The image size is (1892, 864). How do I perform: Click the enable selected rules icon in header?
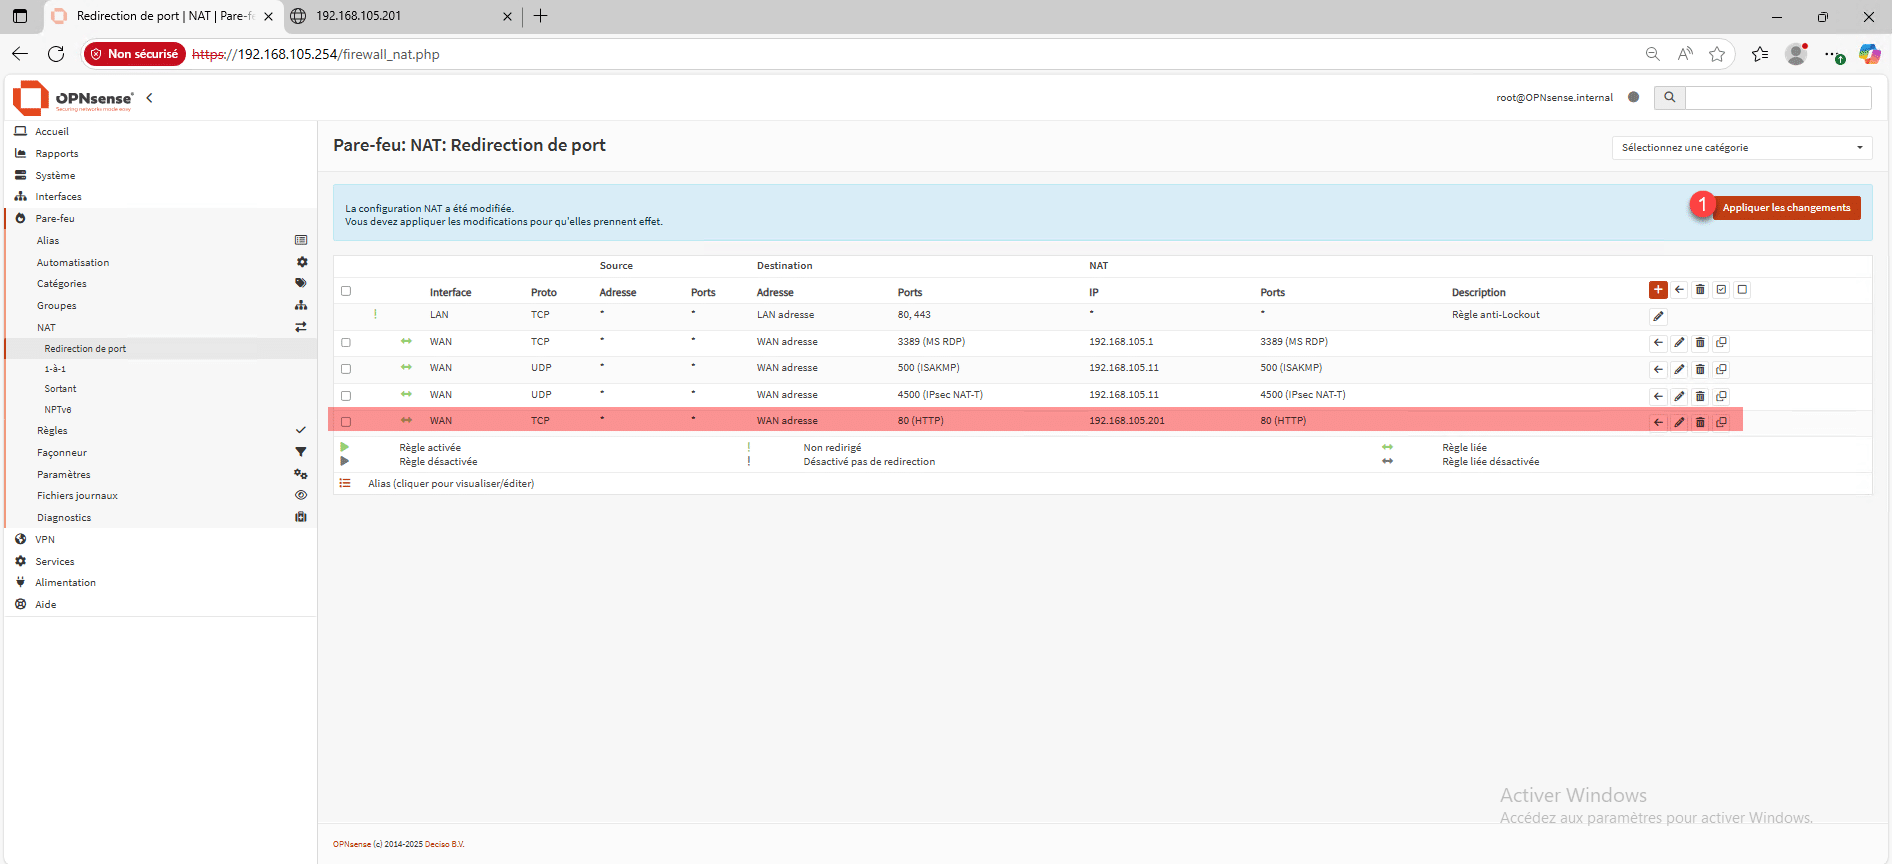[1721, 290]
